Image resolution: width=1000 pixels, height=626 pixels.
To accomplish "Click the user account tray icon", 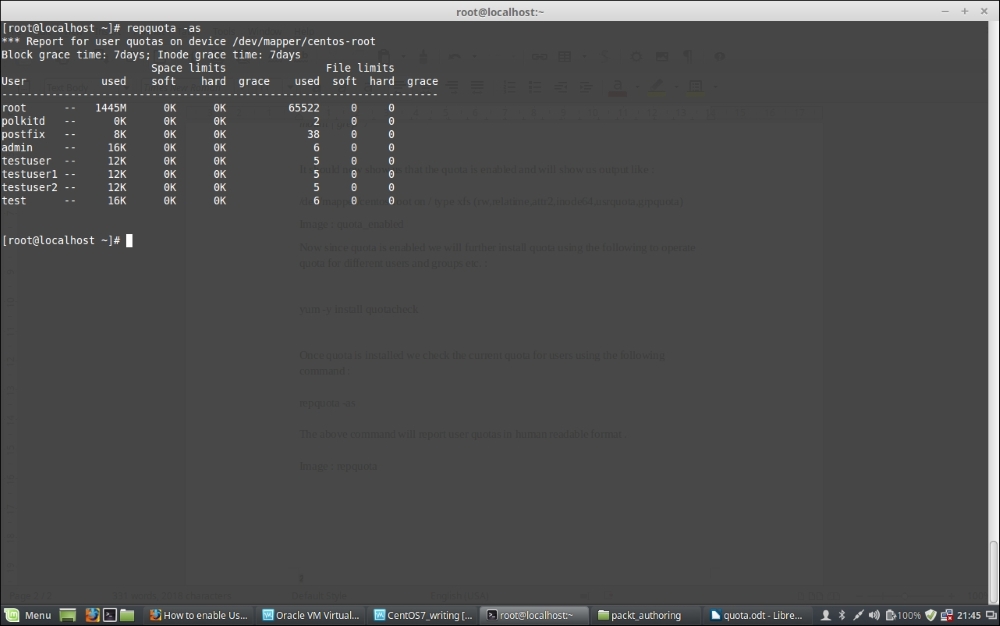I will click(825, 615).
